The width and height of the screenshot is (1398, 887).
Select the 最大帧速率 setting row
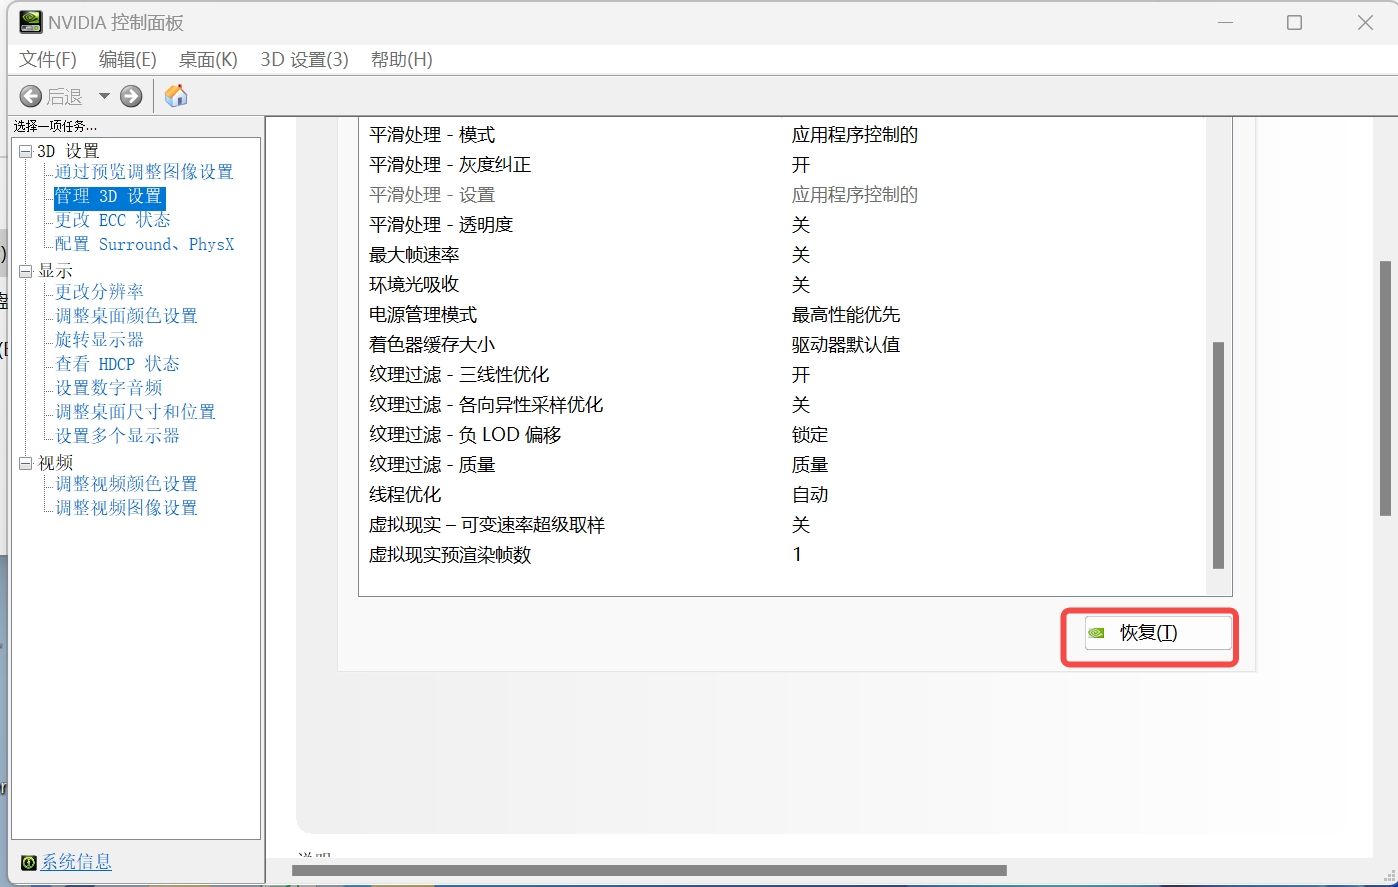[783, 255]
